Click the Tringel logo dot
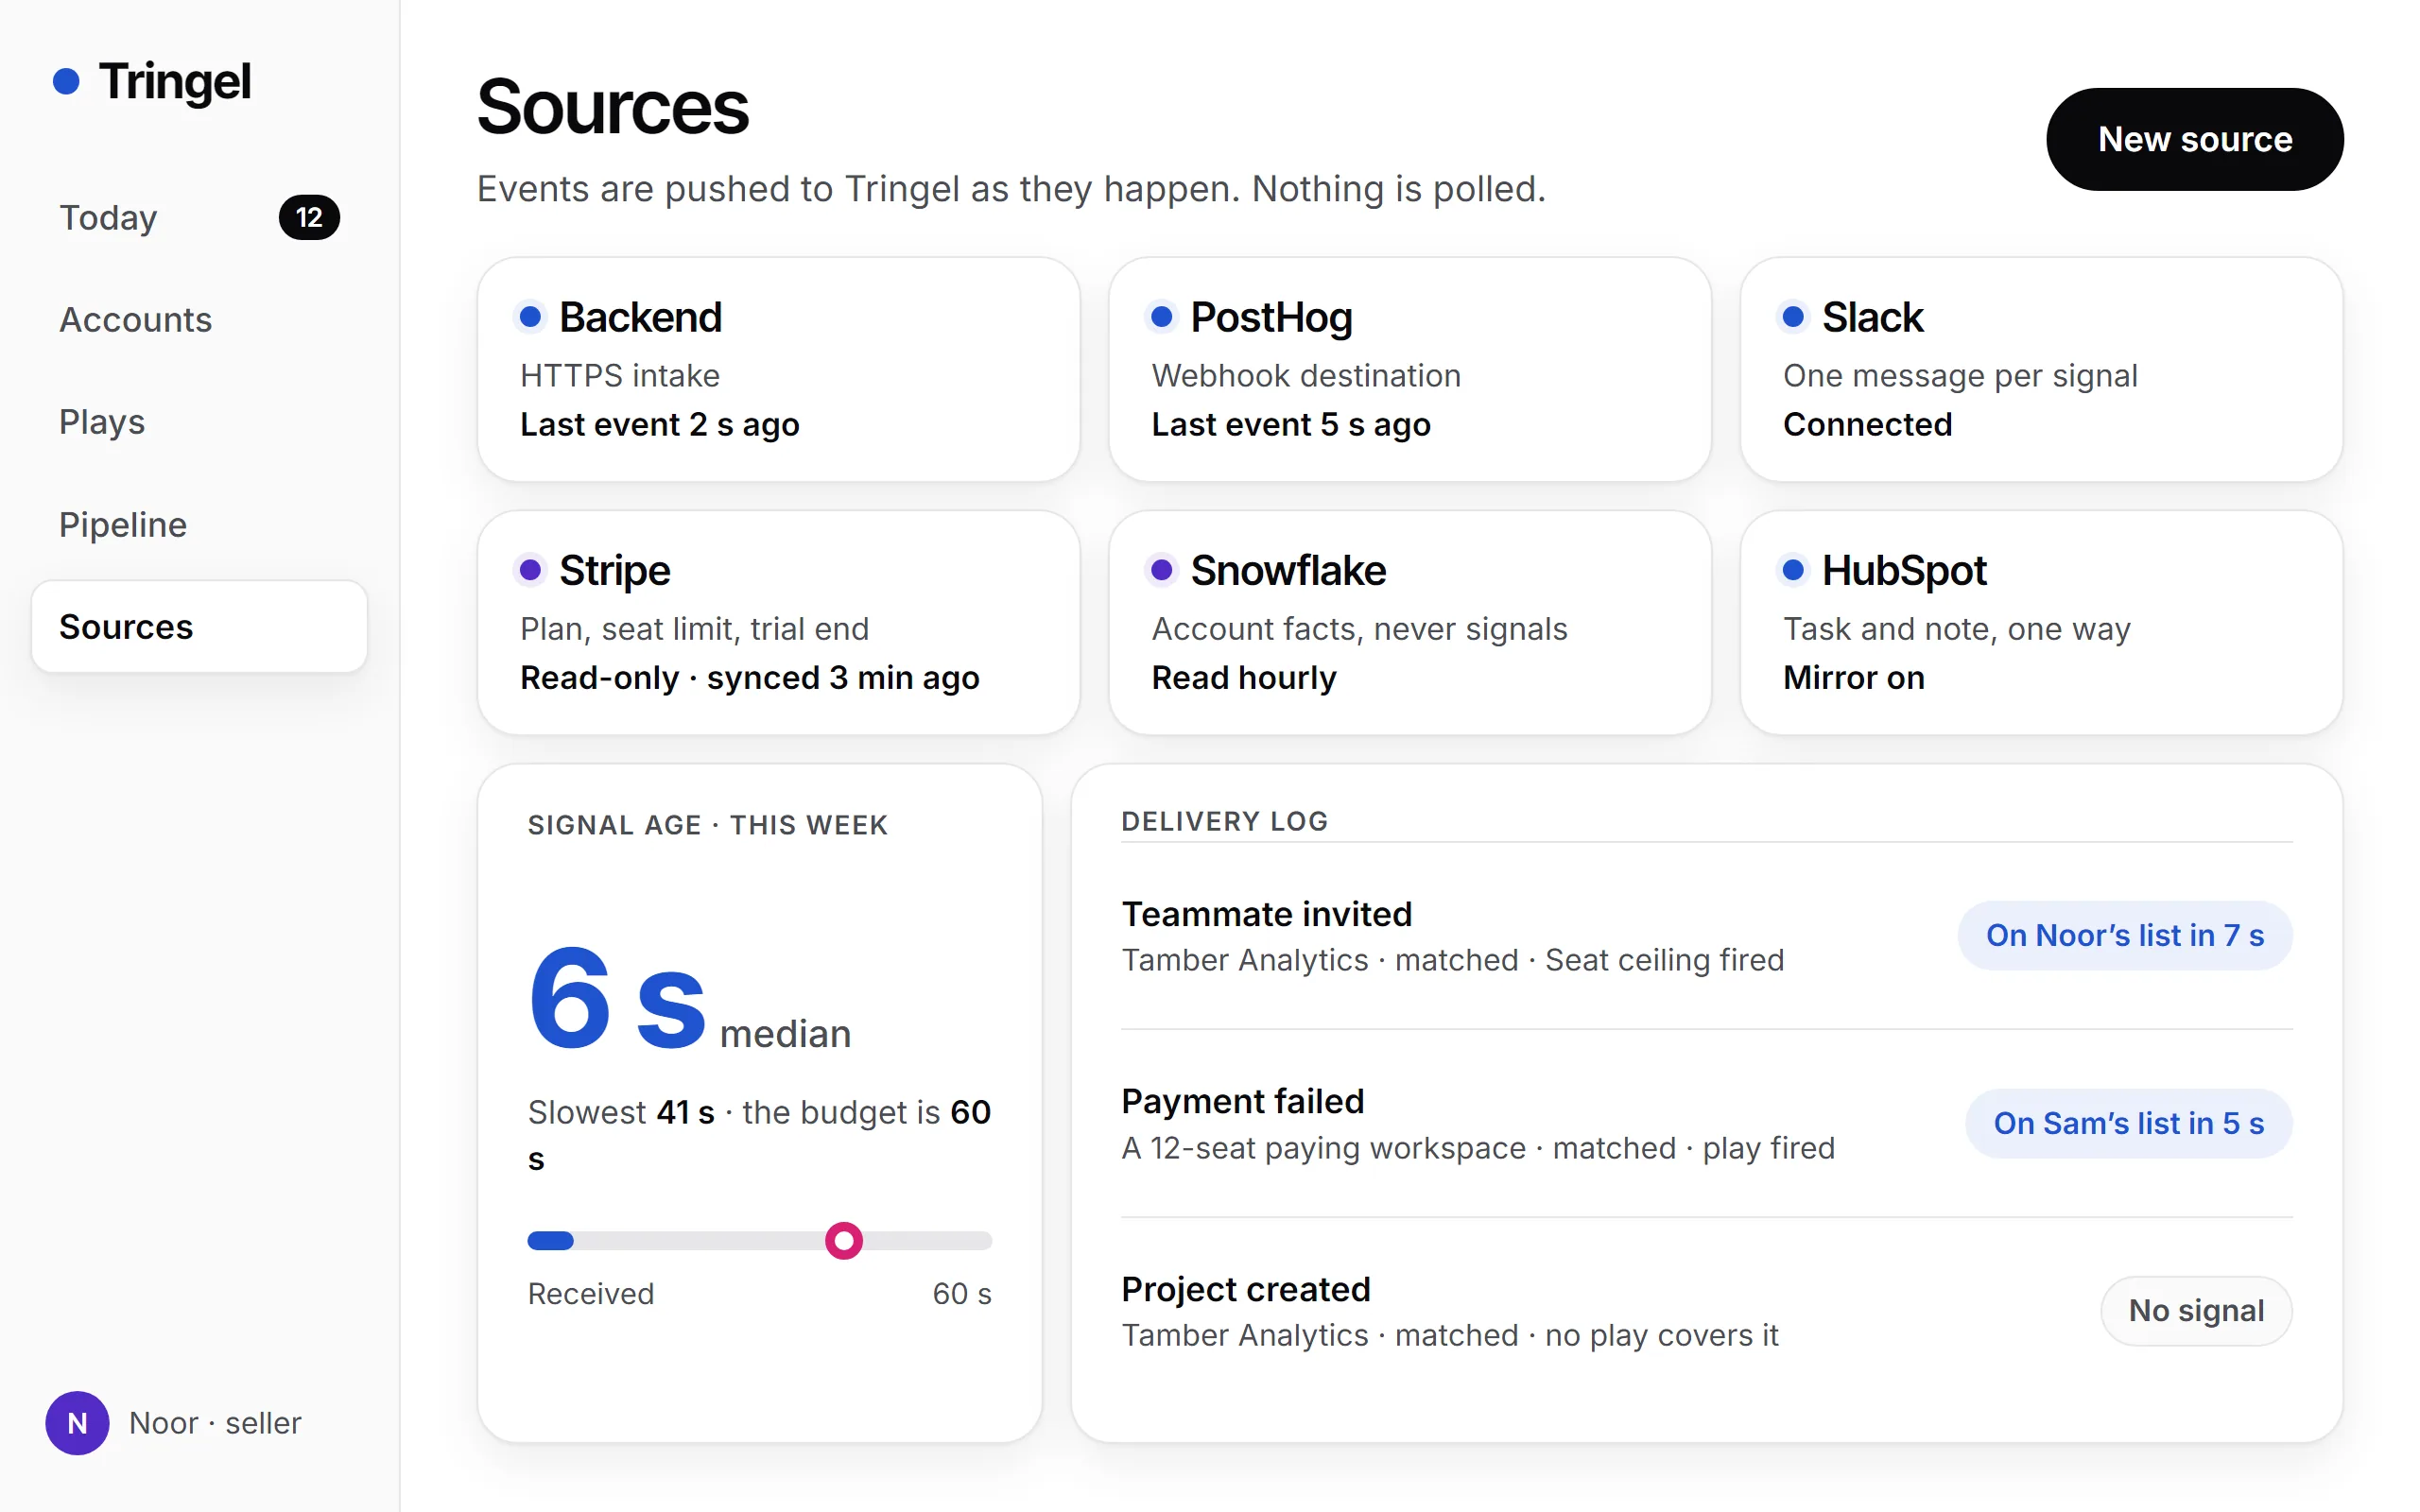The height and width of the screenshot is (1512, 2420). click(66, 81)
